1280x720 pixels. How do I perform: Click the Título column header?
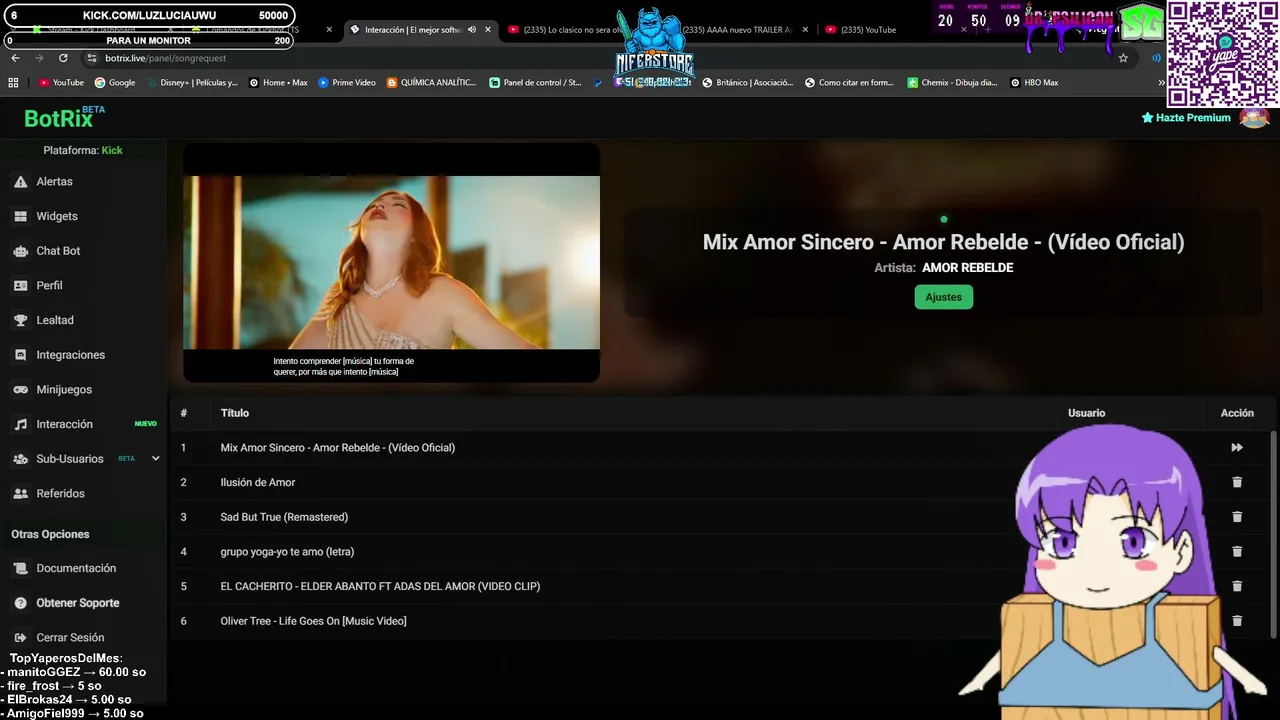pos(235,413)
